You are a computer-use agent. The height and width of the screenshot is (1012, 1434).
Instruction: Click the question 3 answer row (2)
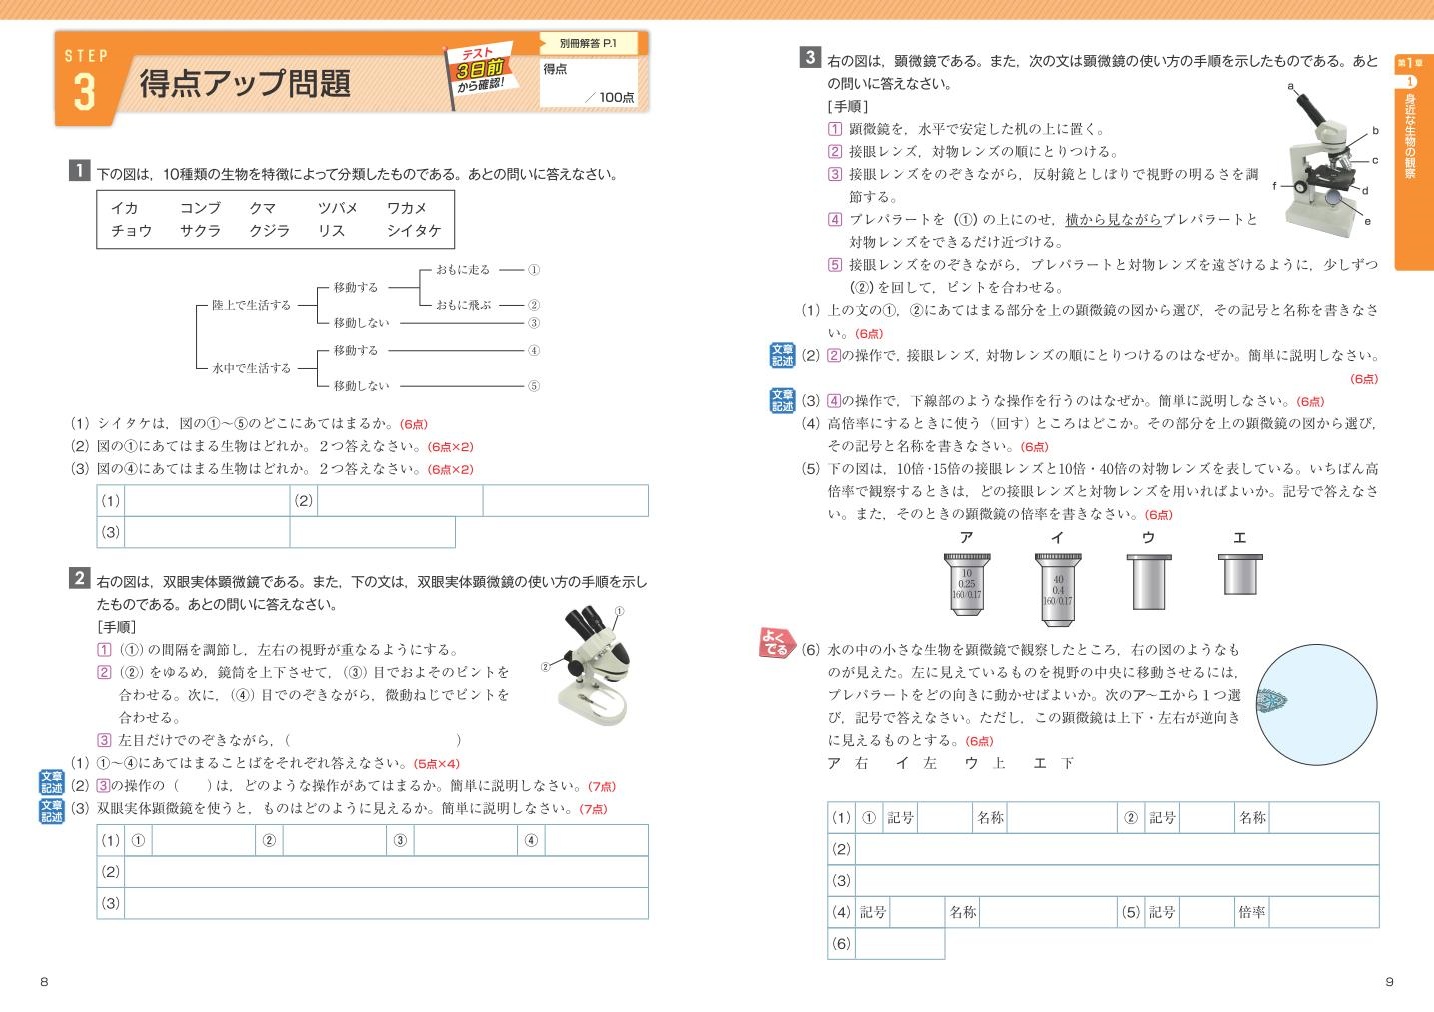[1117, 849]
